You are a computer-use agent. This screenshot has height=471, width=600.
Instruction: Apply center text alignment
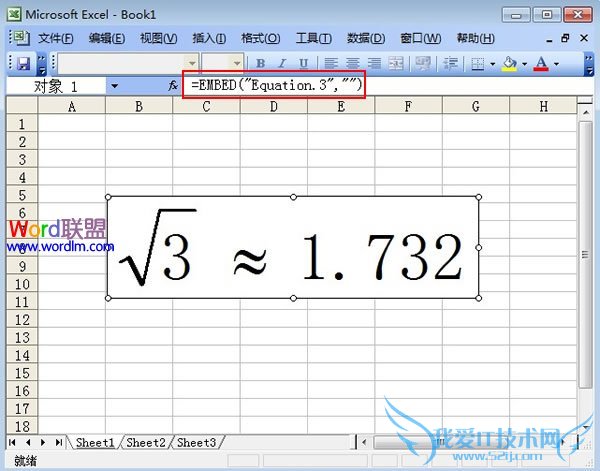[351, 64]
